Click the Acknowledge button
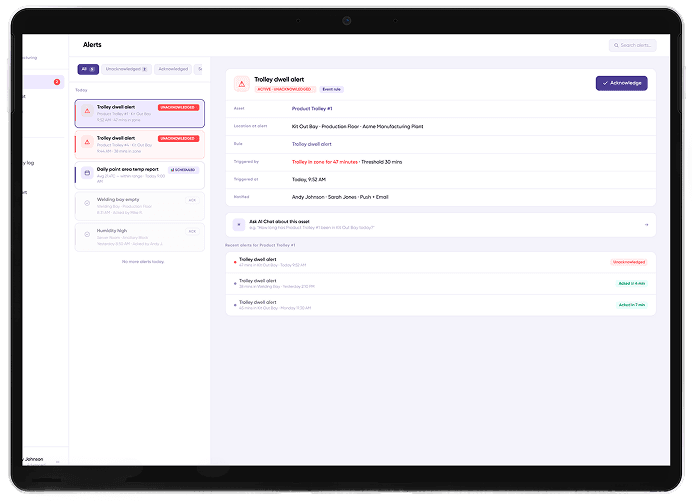The image size is (692, 504). click(621, 83)
